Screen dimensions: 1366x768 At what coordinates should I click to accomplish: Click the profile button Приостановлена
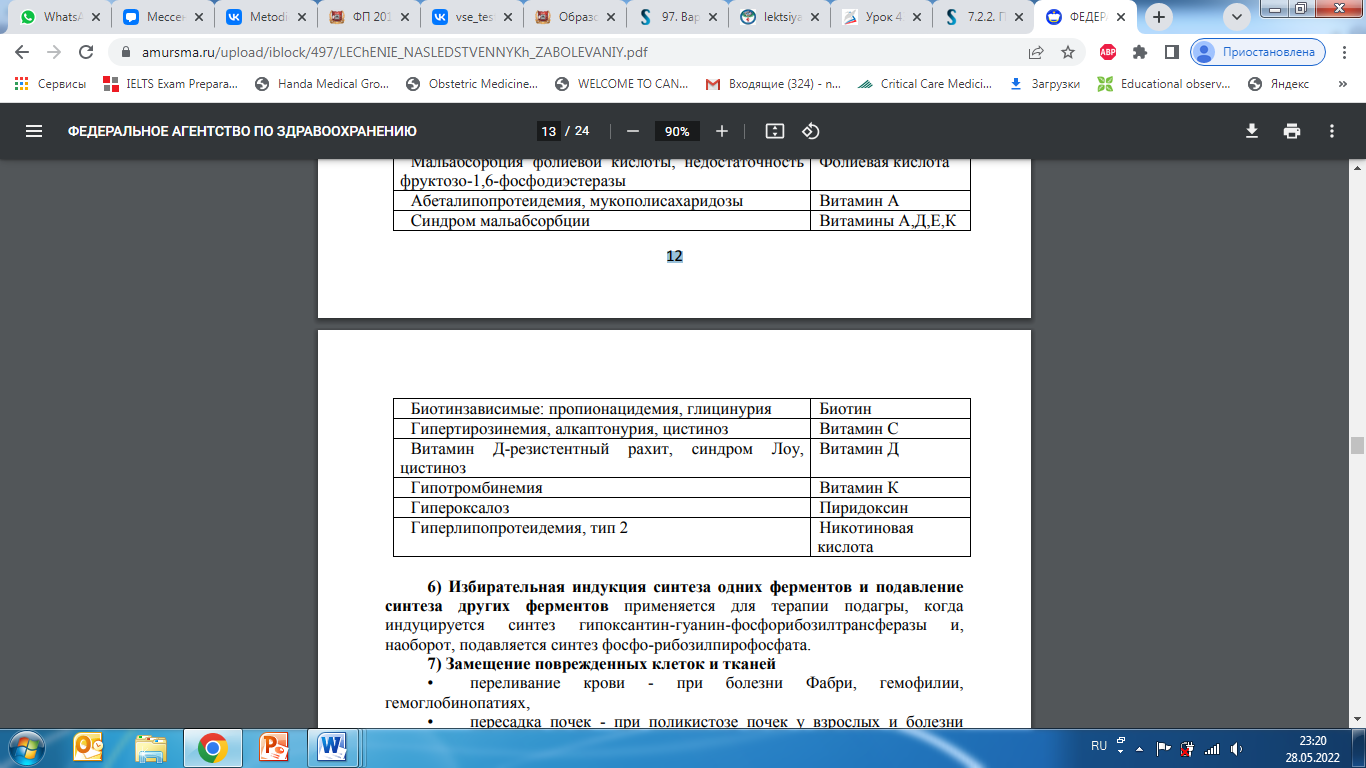(1258, 52)
